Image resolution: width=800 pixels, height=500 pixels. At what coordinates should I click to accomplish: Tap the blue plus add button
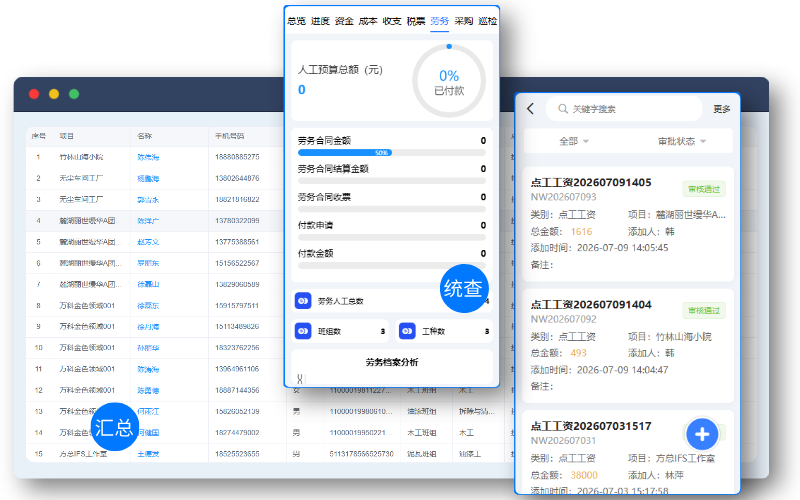pyautogui.click(x=702, y=434)
